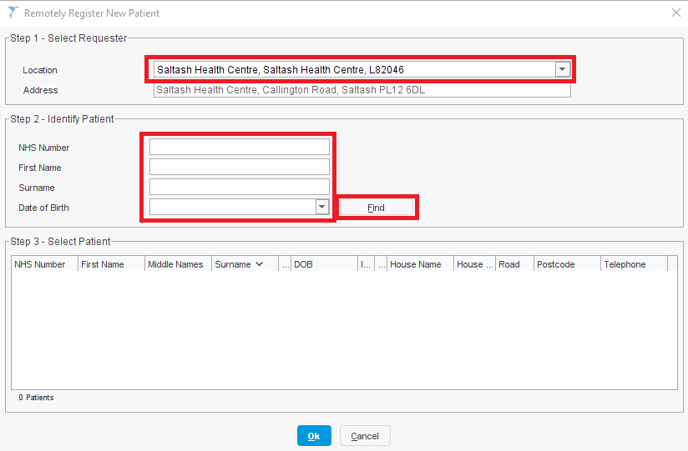
Task: Click into the First Name text box
Action: click(x=239, y=167)
